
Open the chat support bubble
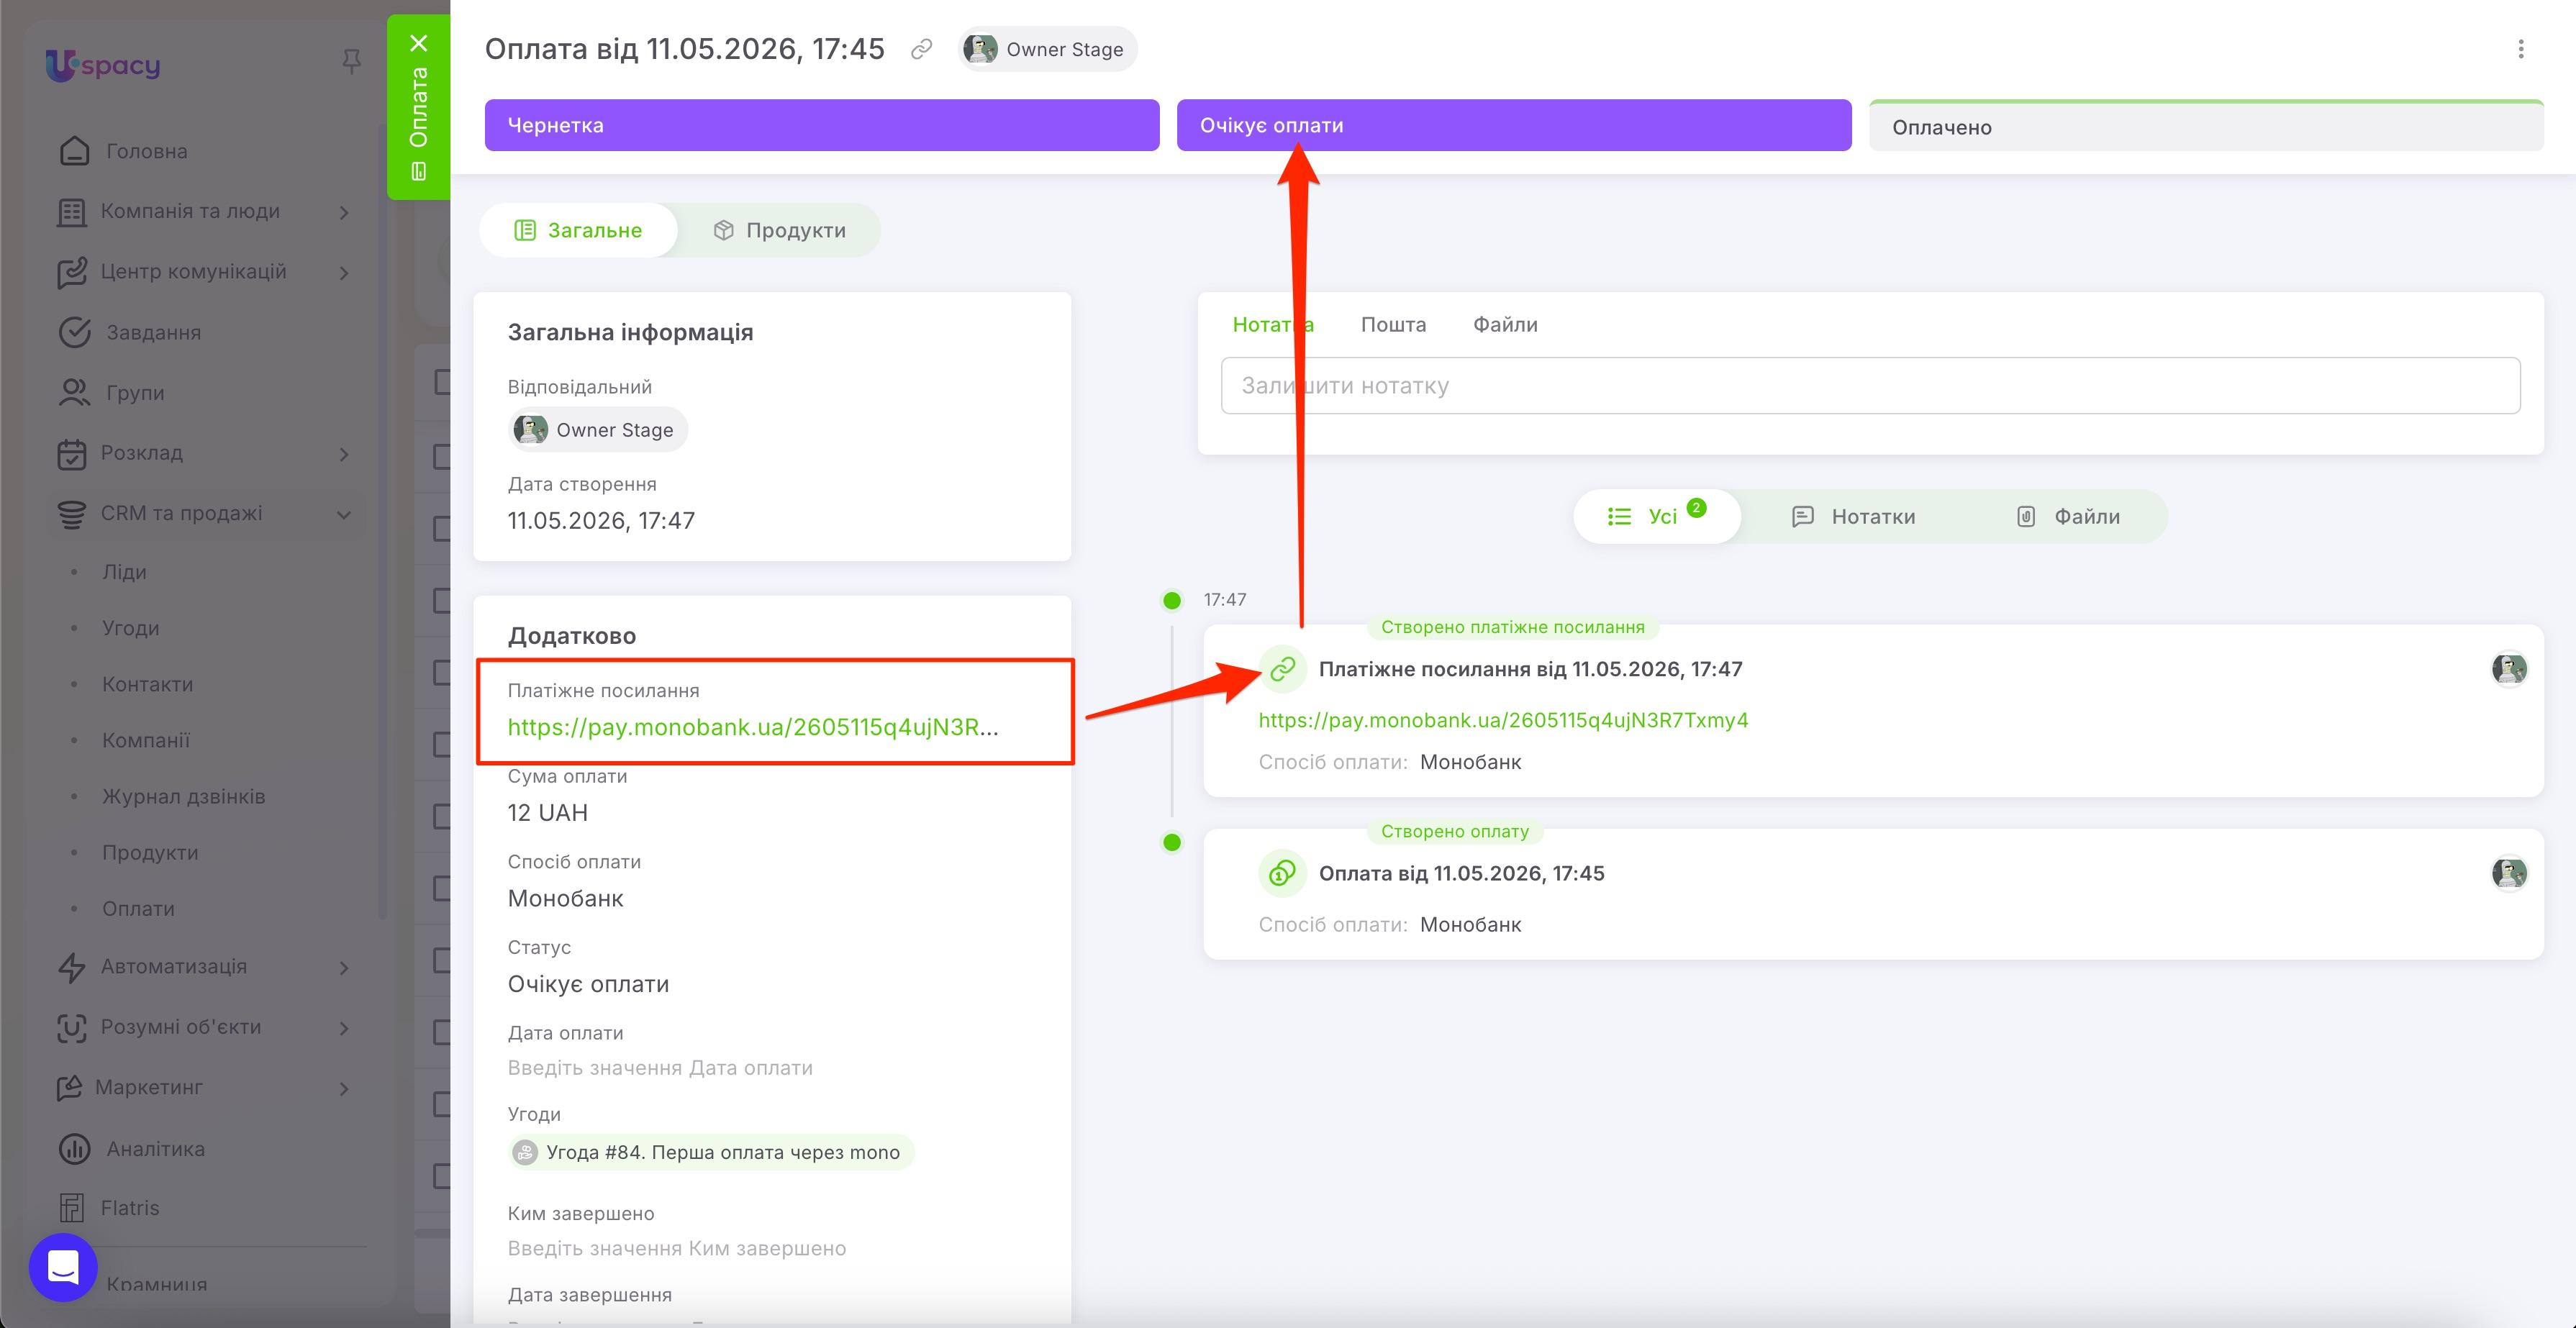pos(63,1267)
